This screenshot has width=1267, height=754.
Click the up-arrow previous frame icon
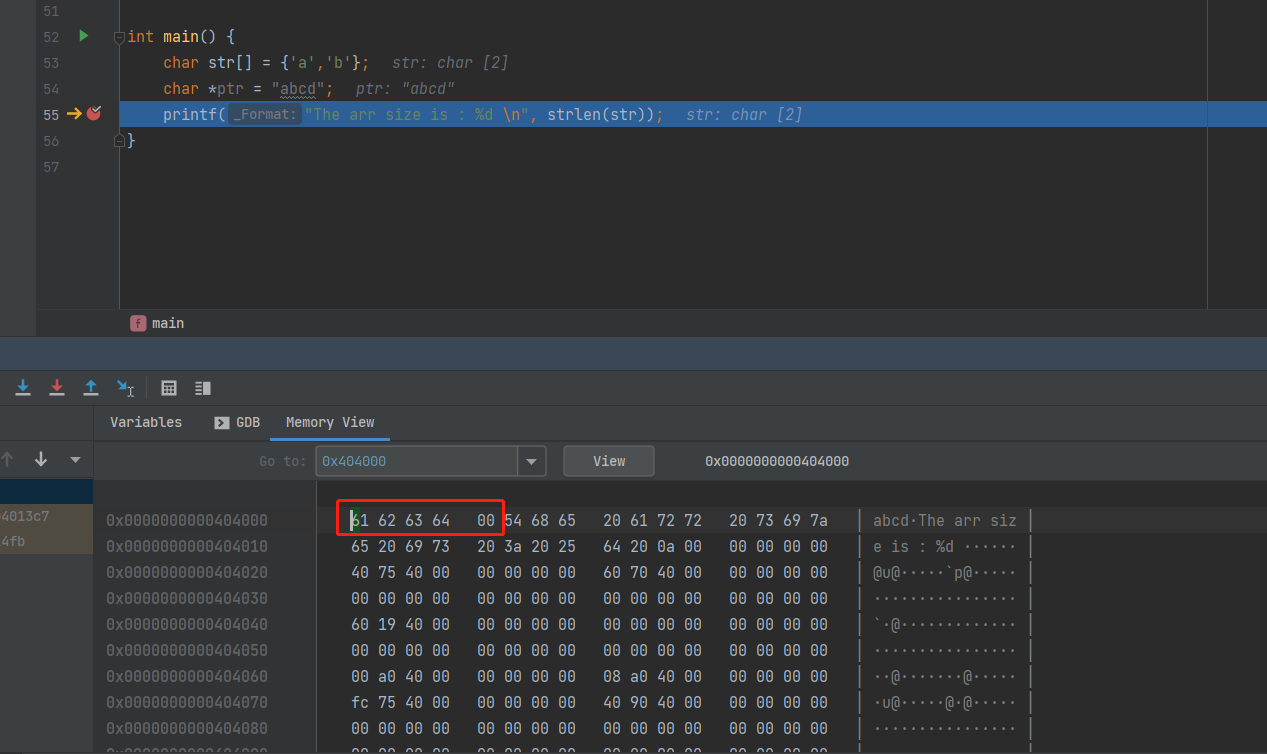(x=8, y=460)
